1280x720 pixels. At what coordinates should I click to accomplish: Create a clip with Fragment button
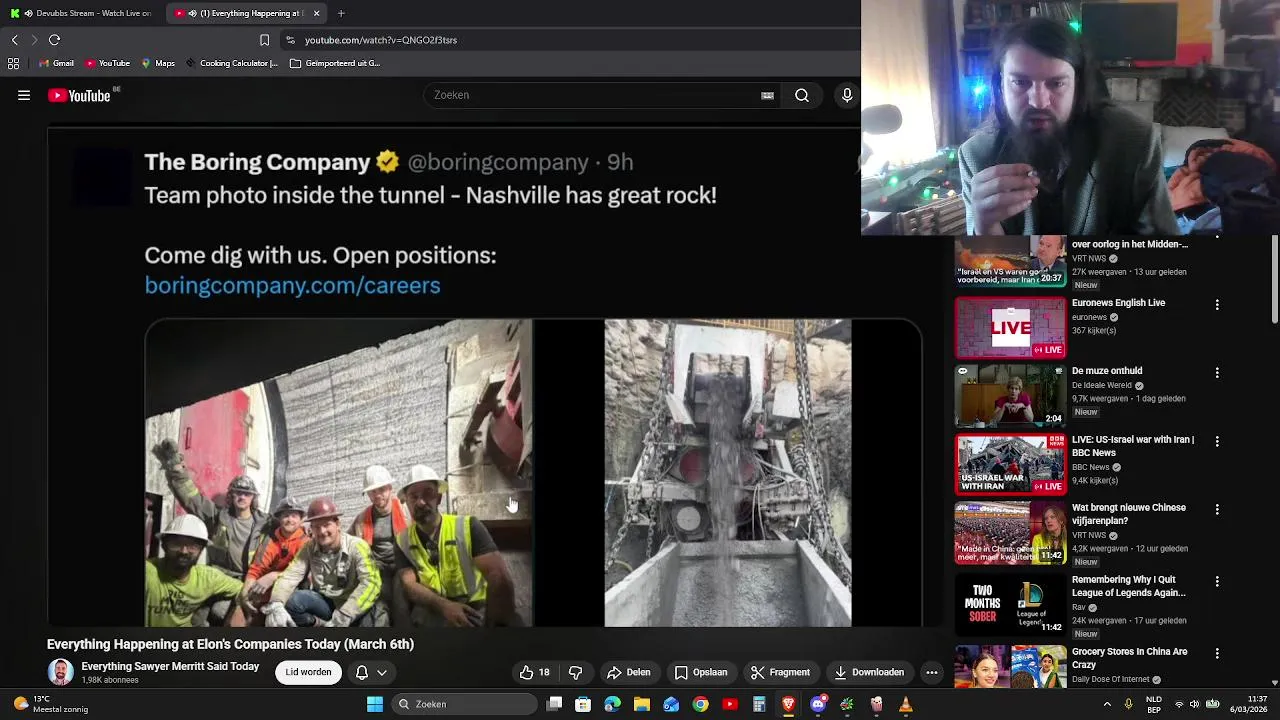point(780,673)
